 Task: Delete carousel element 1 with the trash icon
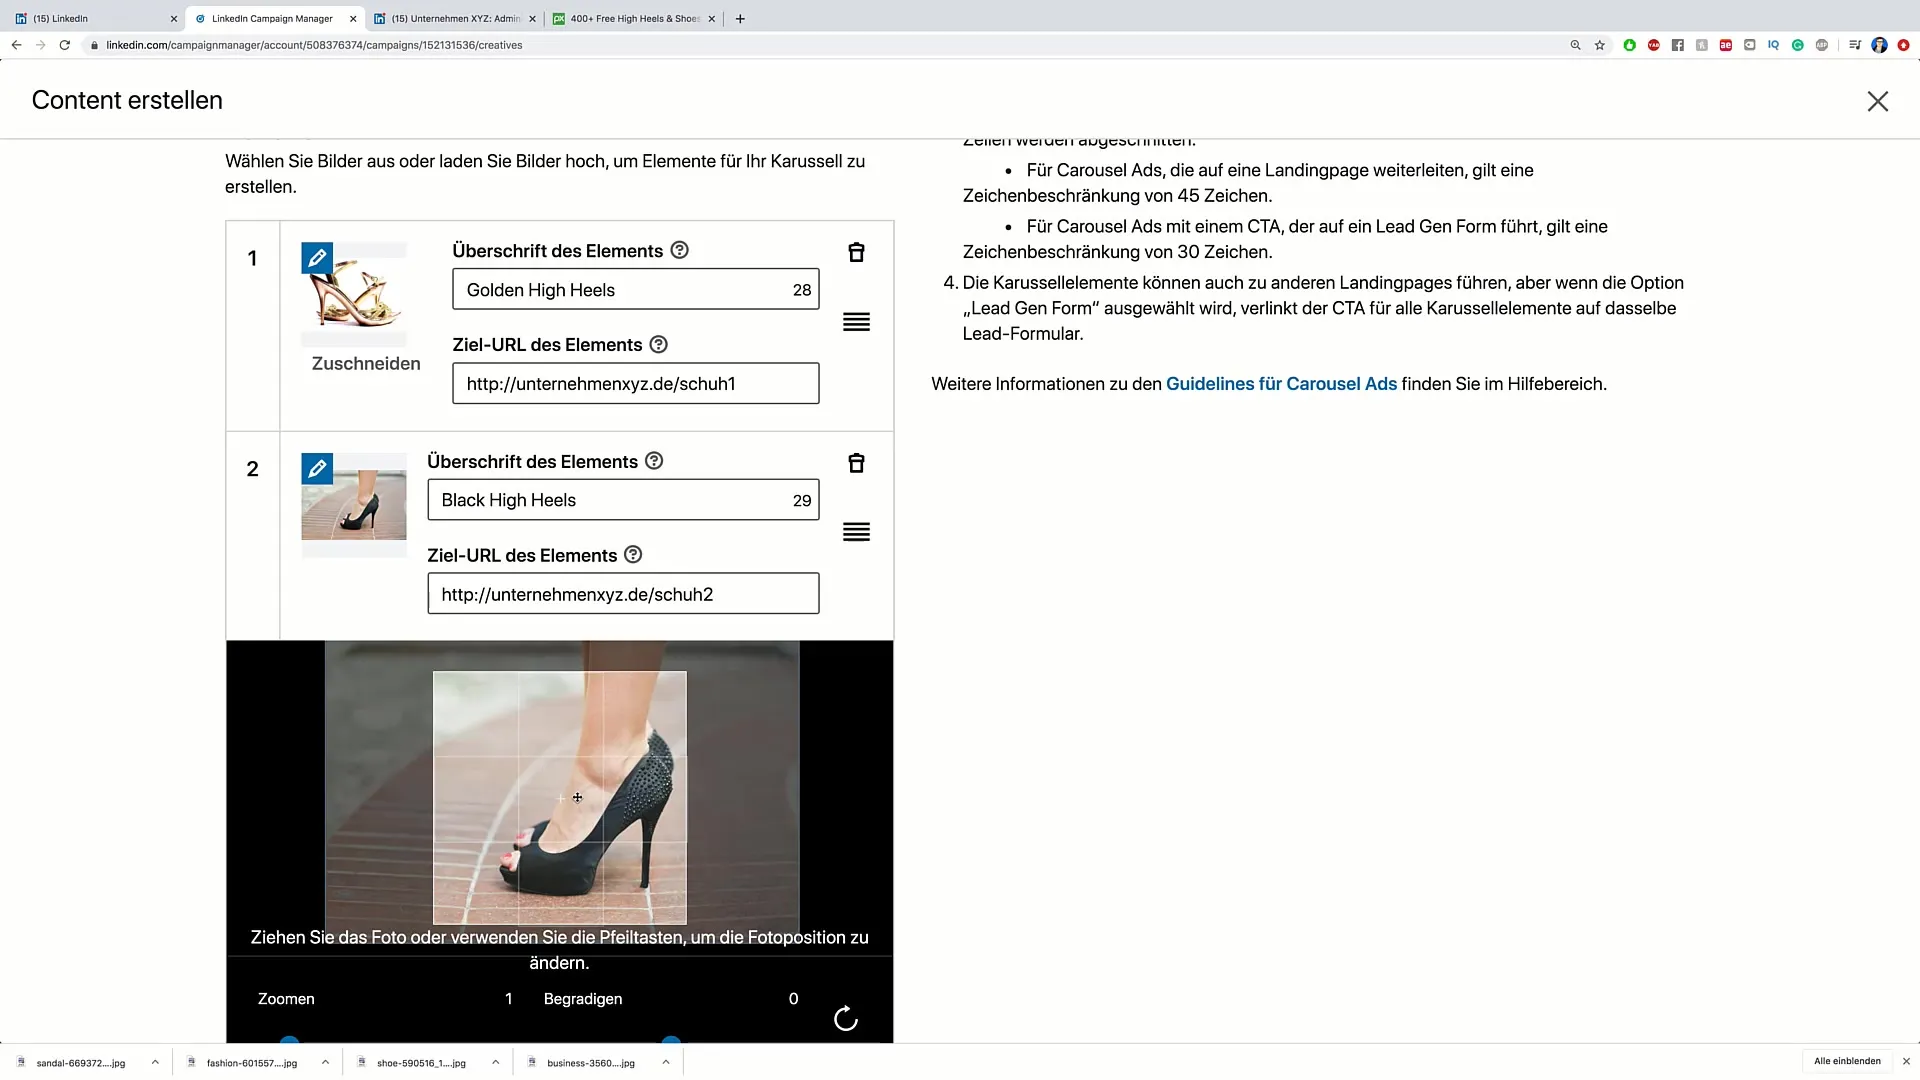pos(856,252)
